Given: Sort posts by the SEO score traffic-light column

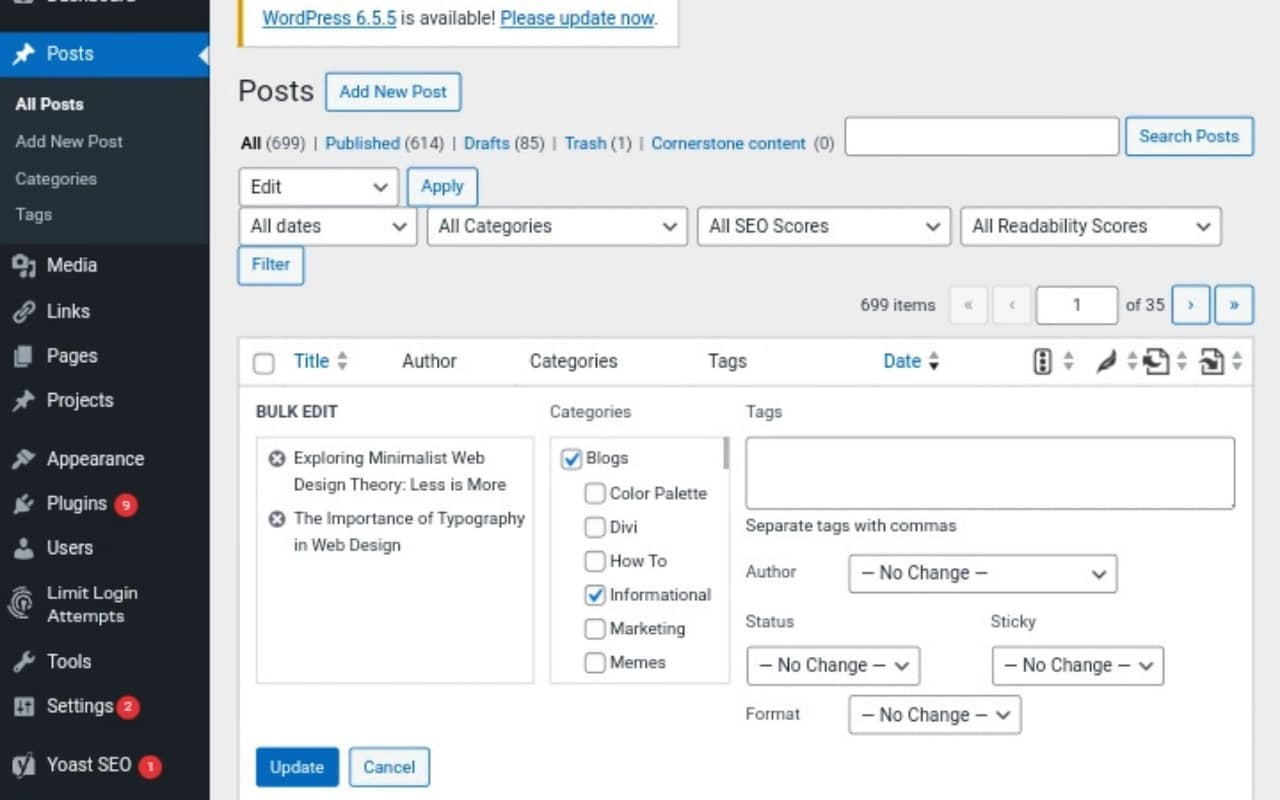Looking at the screenshot, I should 1043,361.
